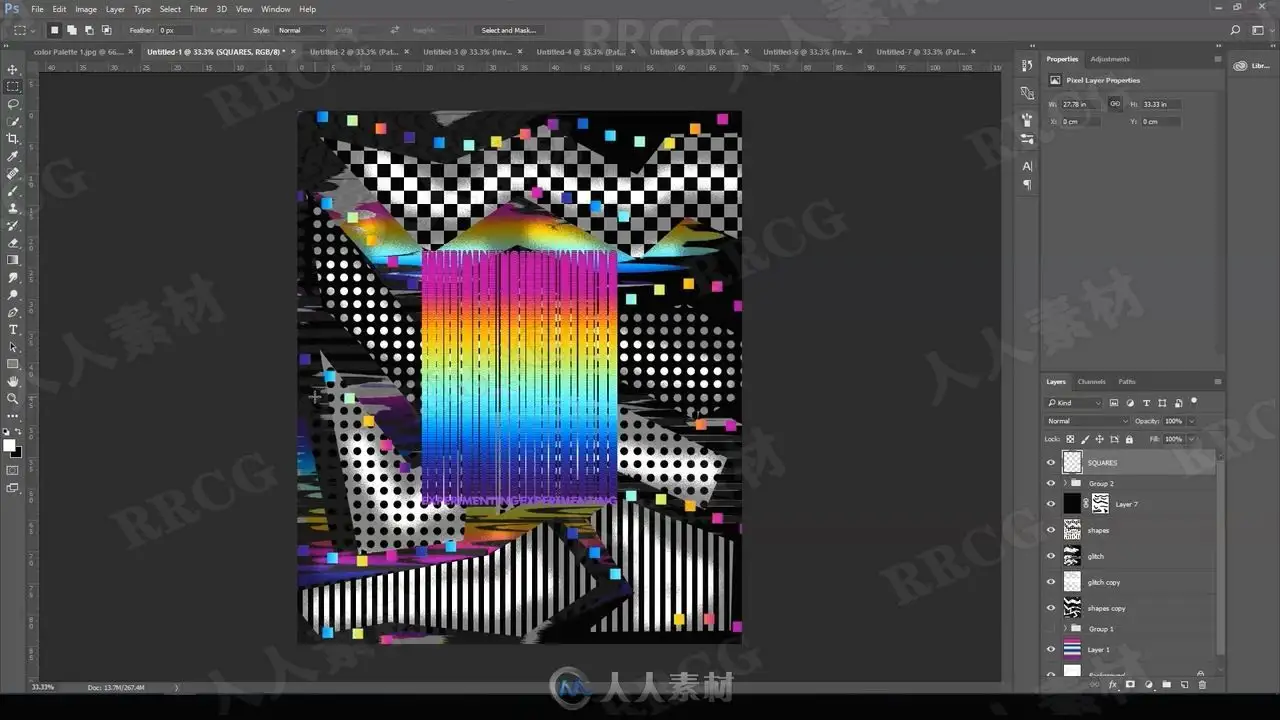Select the Lasso tool
Screen dimensions: 1280x720
(13, 104)
